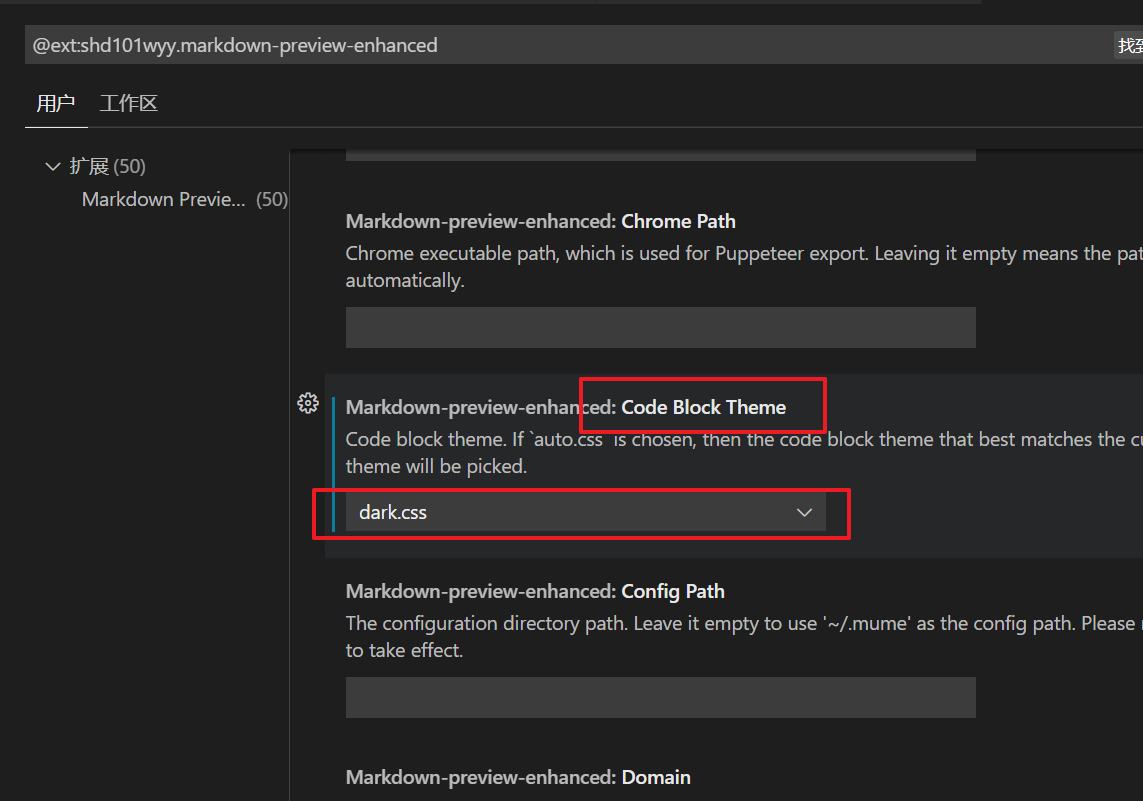Click the dropdown chevron on the dark.css selector
Image resolution: width=1143 pixels, height=801 pixels.
804,512
